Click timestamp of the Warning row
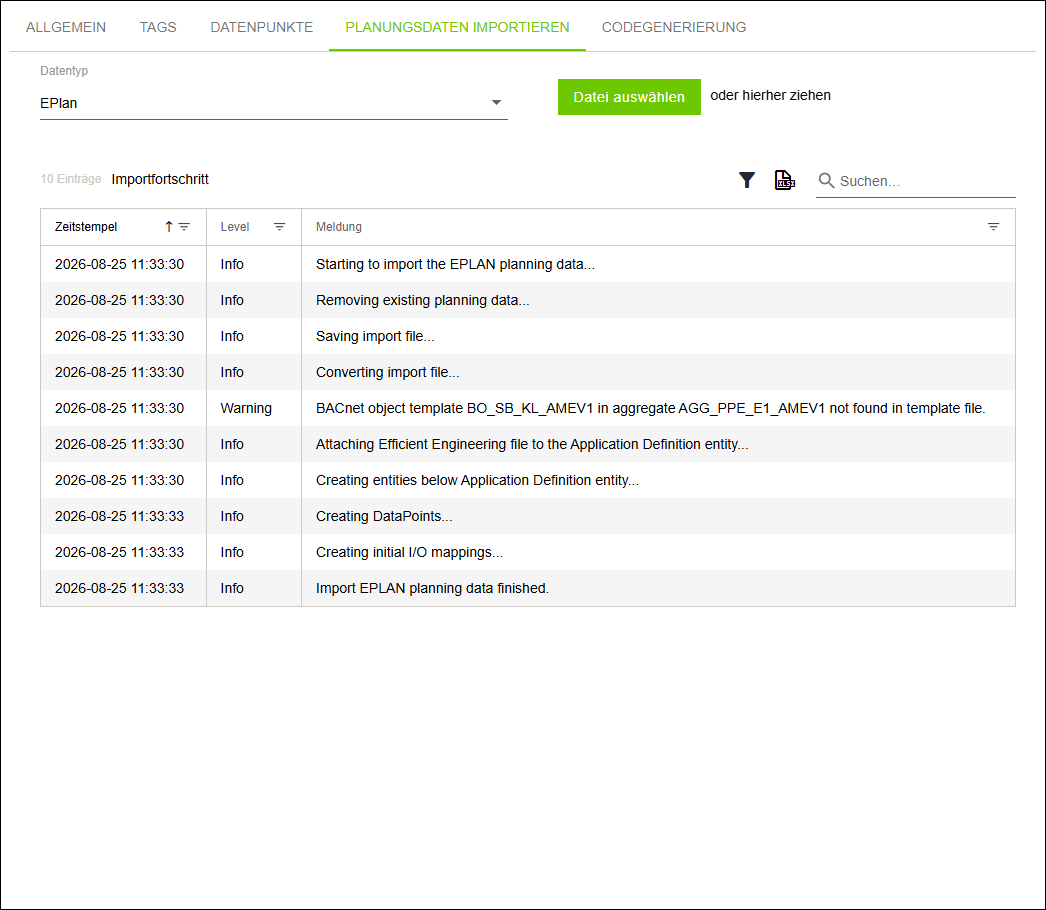Viewport: 1046px width, 910px height. tap(119, 408)
